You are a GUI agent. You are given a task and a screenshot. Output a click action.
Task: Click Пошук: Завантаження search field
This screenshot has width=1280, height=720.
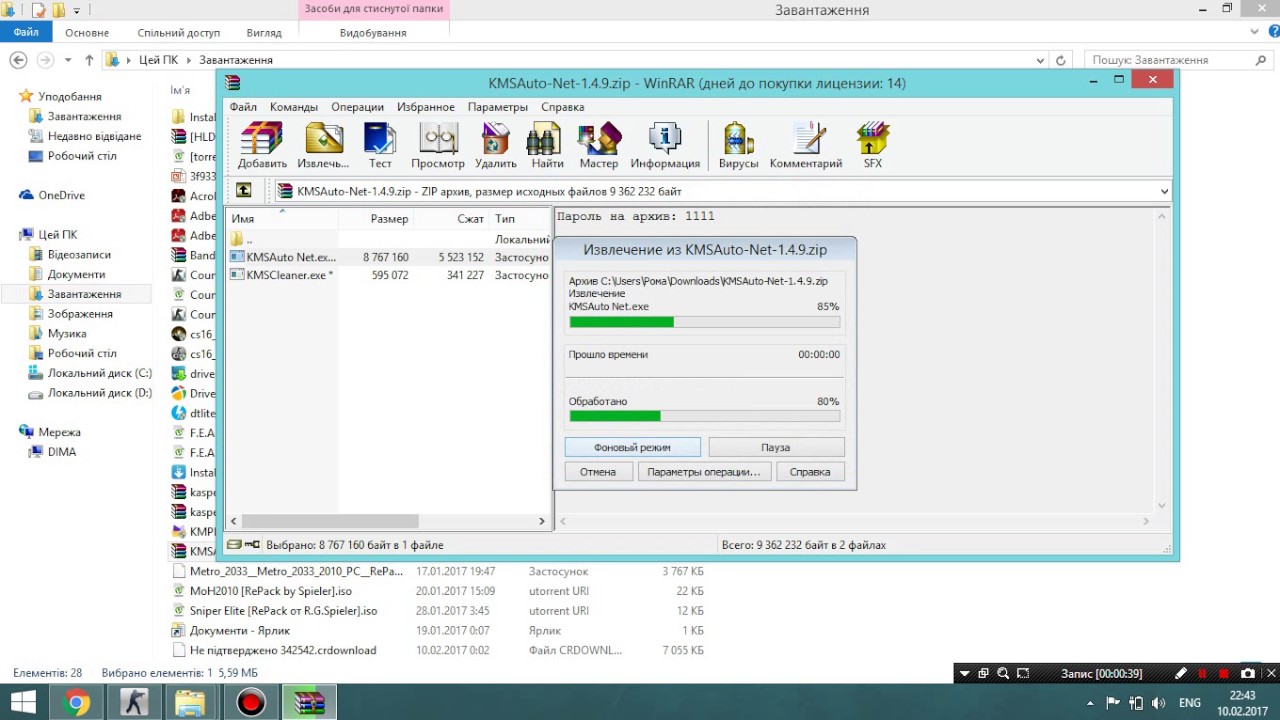pyautogui.click(x=1178, y=60)
